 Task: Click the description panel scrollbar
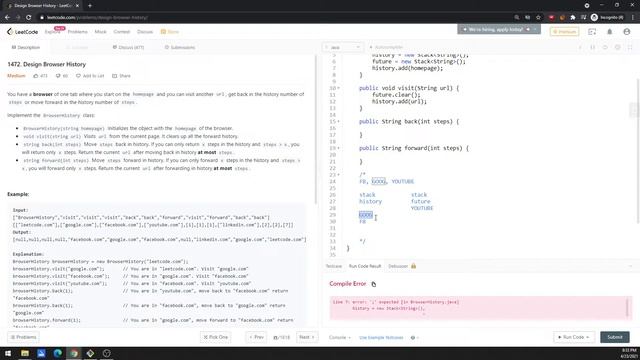coord(316,130)
